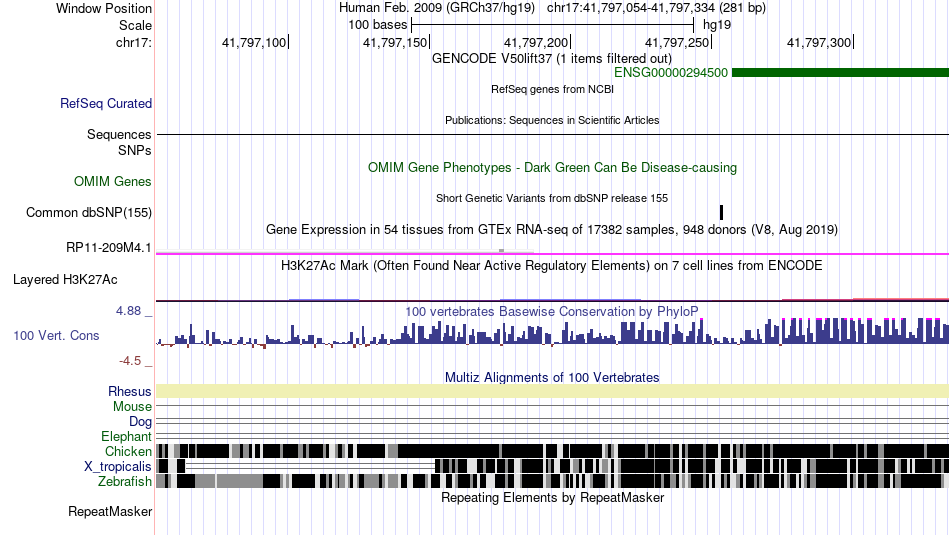Click the 41,797,100 ruler coordinate
Viewport: 950px width, 535px height.
[x=254, y=42]
